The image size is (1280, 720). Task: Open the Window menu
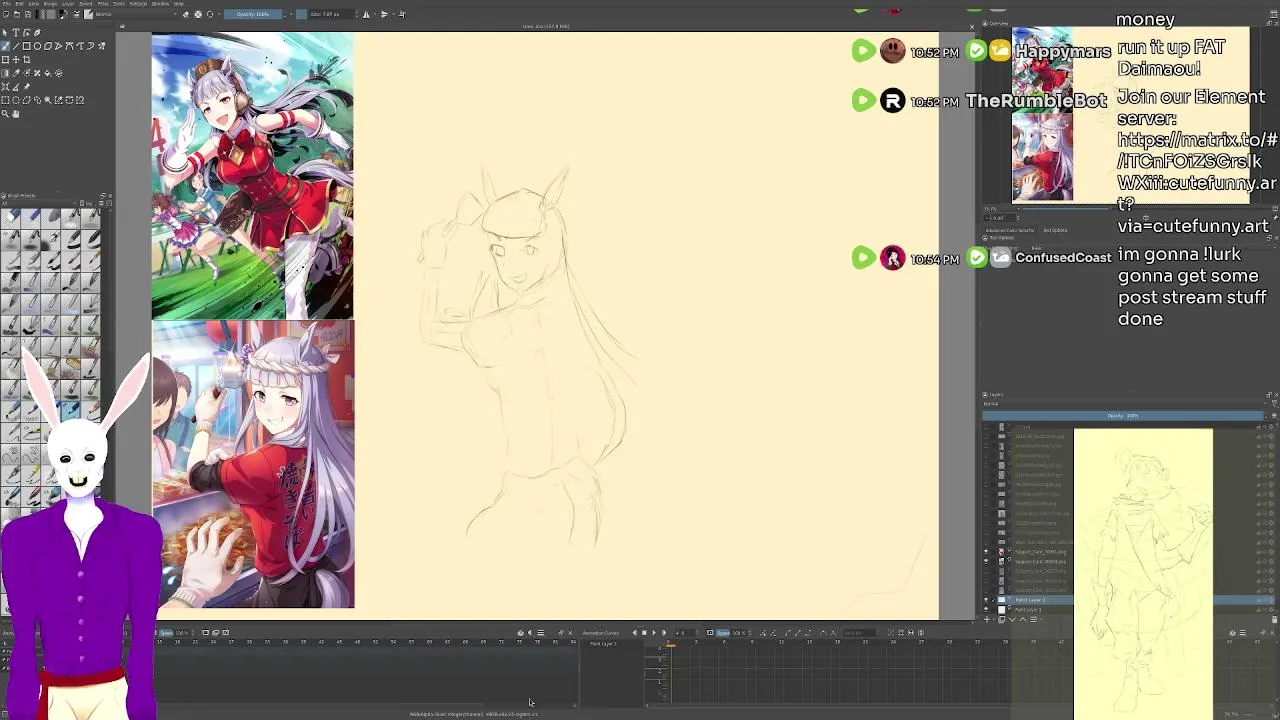160,4
